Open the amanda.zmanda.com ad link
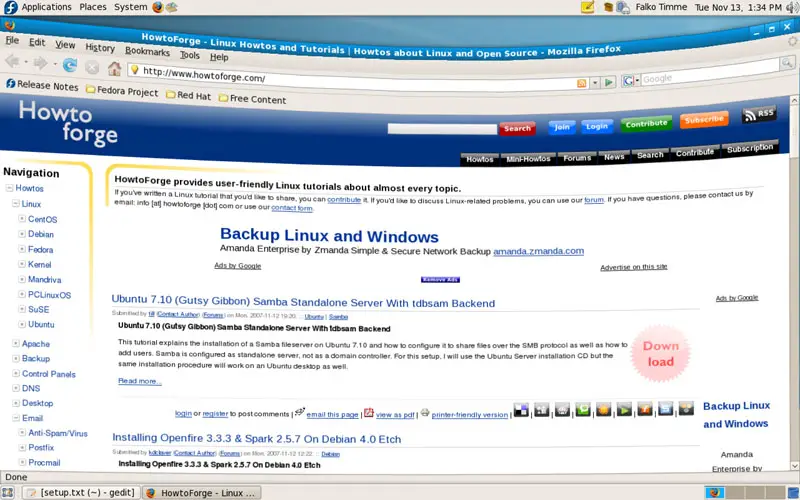This screenshot has height=500, width=800. [x=538, y=251]
